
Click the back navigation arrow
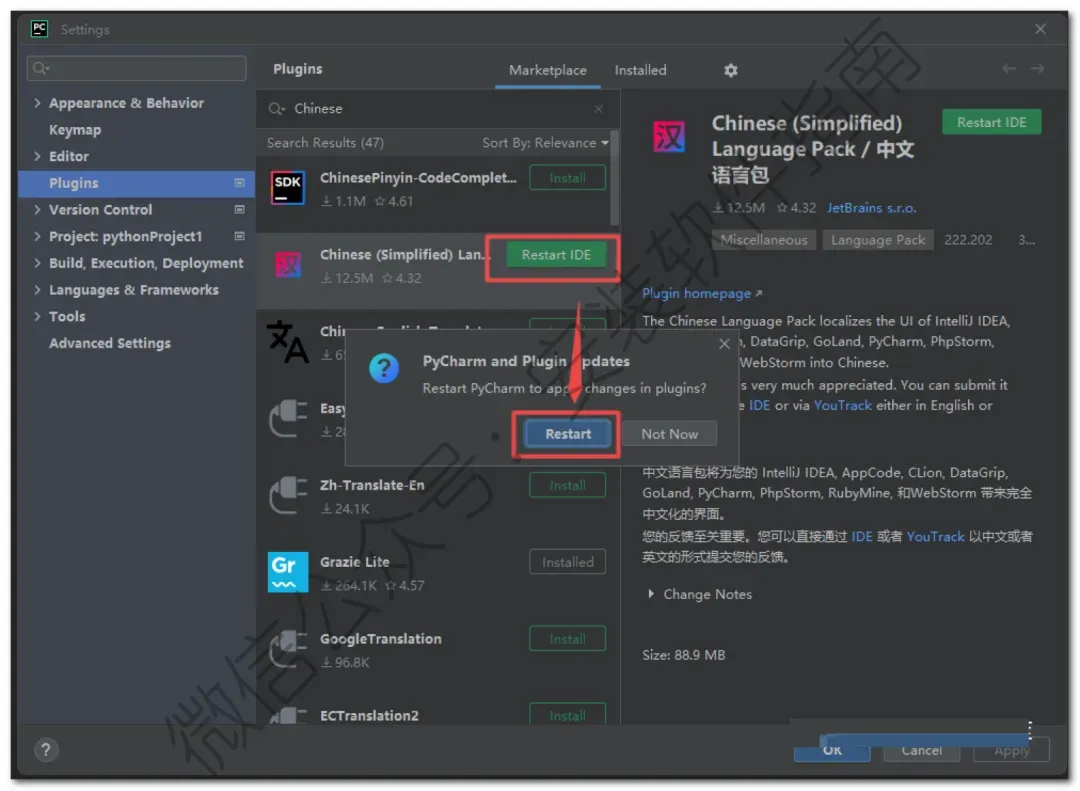pyautogui.click(x=1009, y=69)
